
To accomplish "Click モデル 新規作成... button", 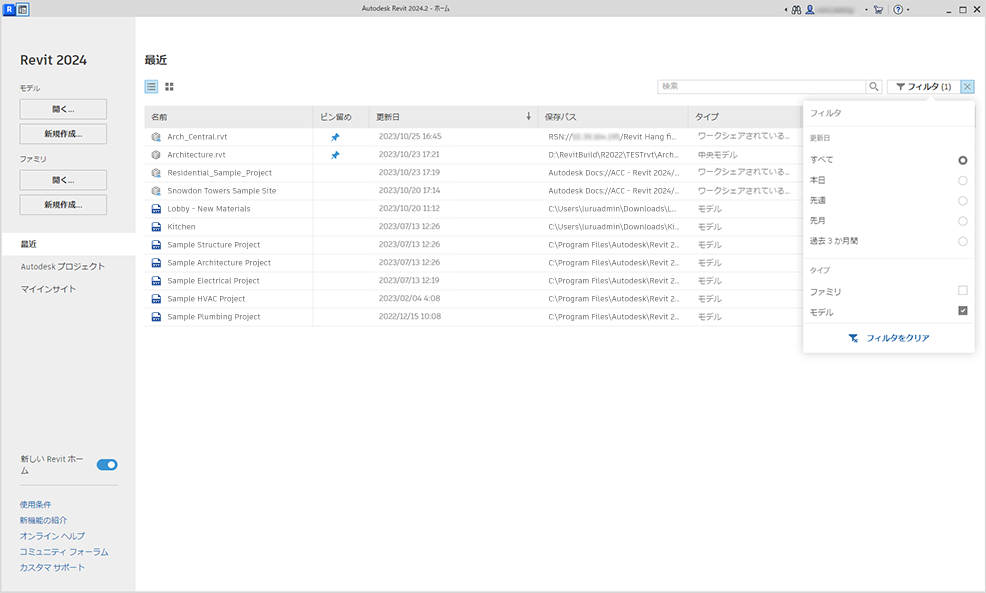I will 63,133.
